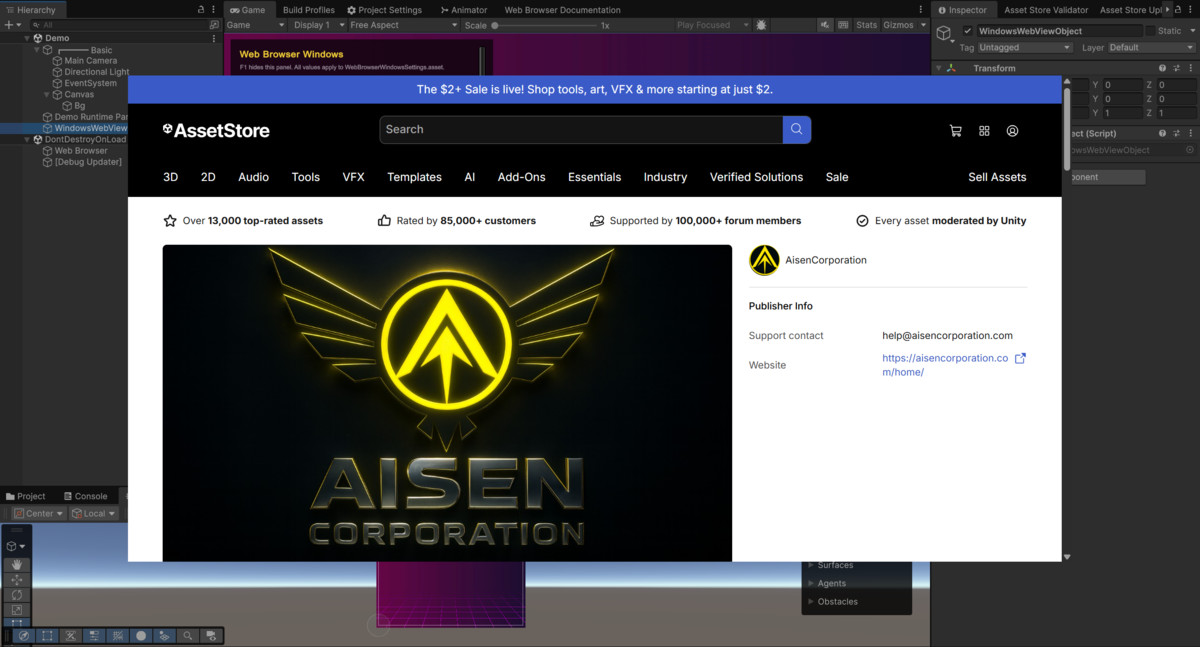Open Transform component preset settings icon

pyautogui.click(x=1176, y=68)
